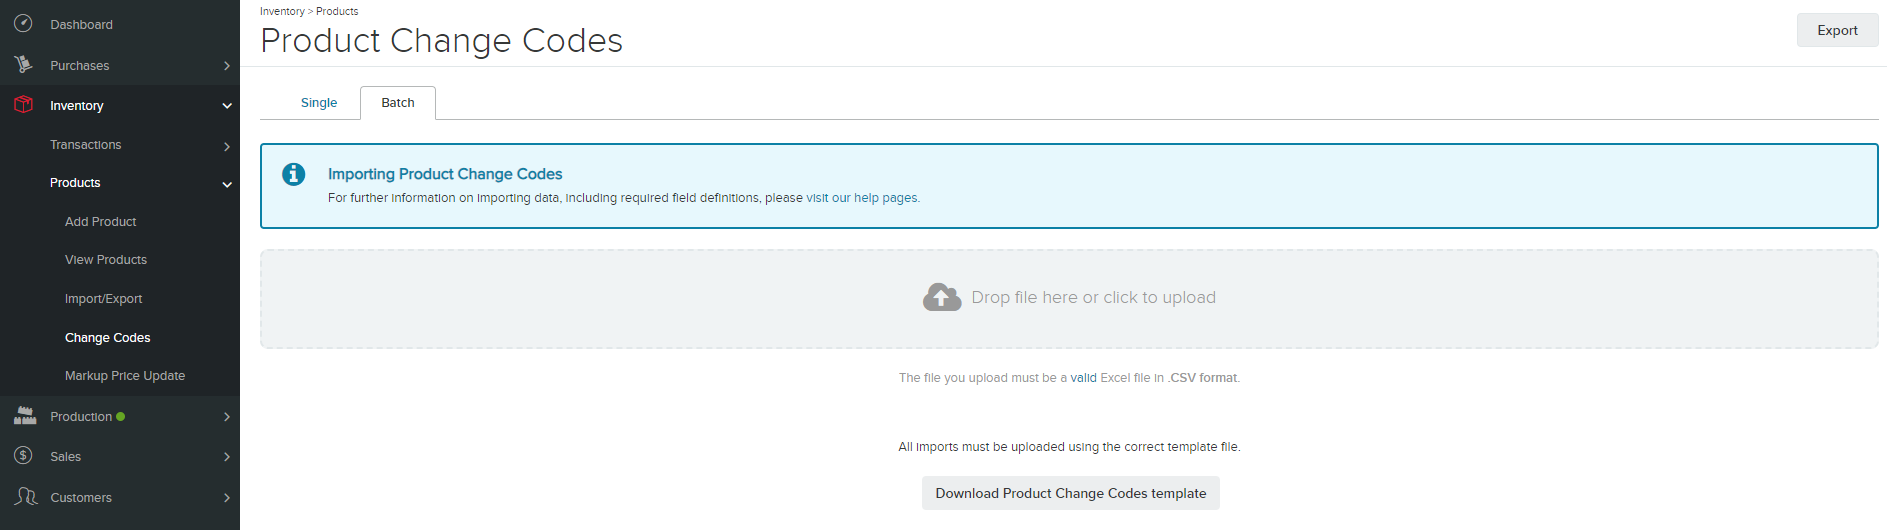The image size is (1887, 530).
Task: Open the help pages link
Action: (x=885, y=198)
